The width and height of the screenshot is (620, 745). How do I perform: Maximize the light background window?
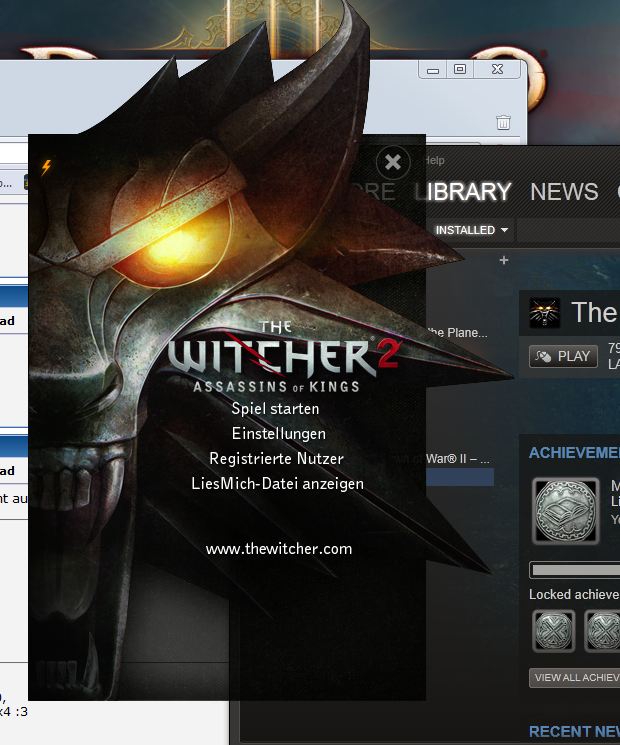pos(460,69)
